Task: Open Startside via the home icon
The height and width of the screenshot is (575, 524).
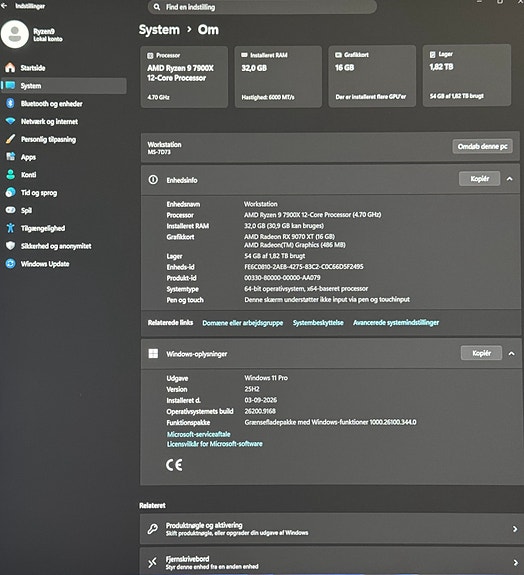Action: coord(10,67)
